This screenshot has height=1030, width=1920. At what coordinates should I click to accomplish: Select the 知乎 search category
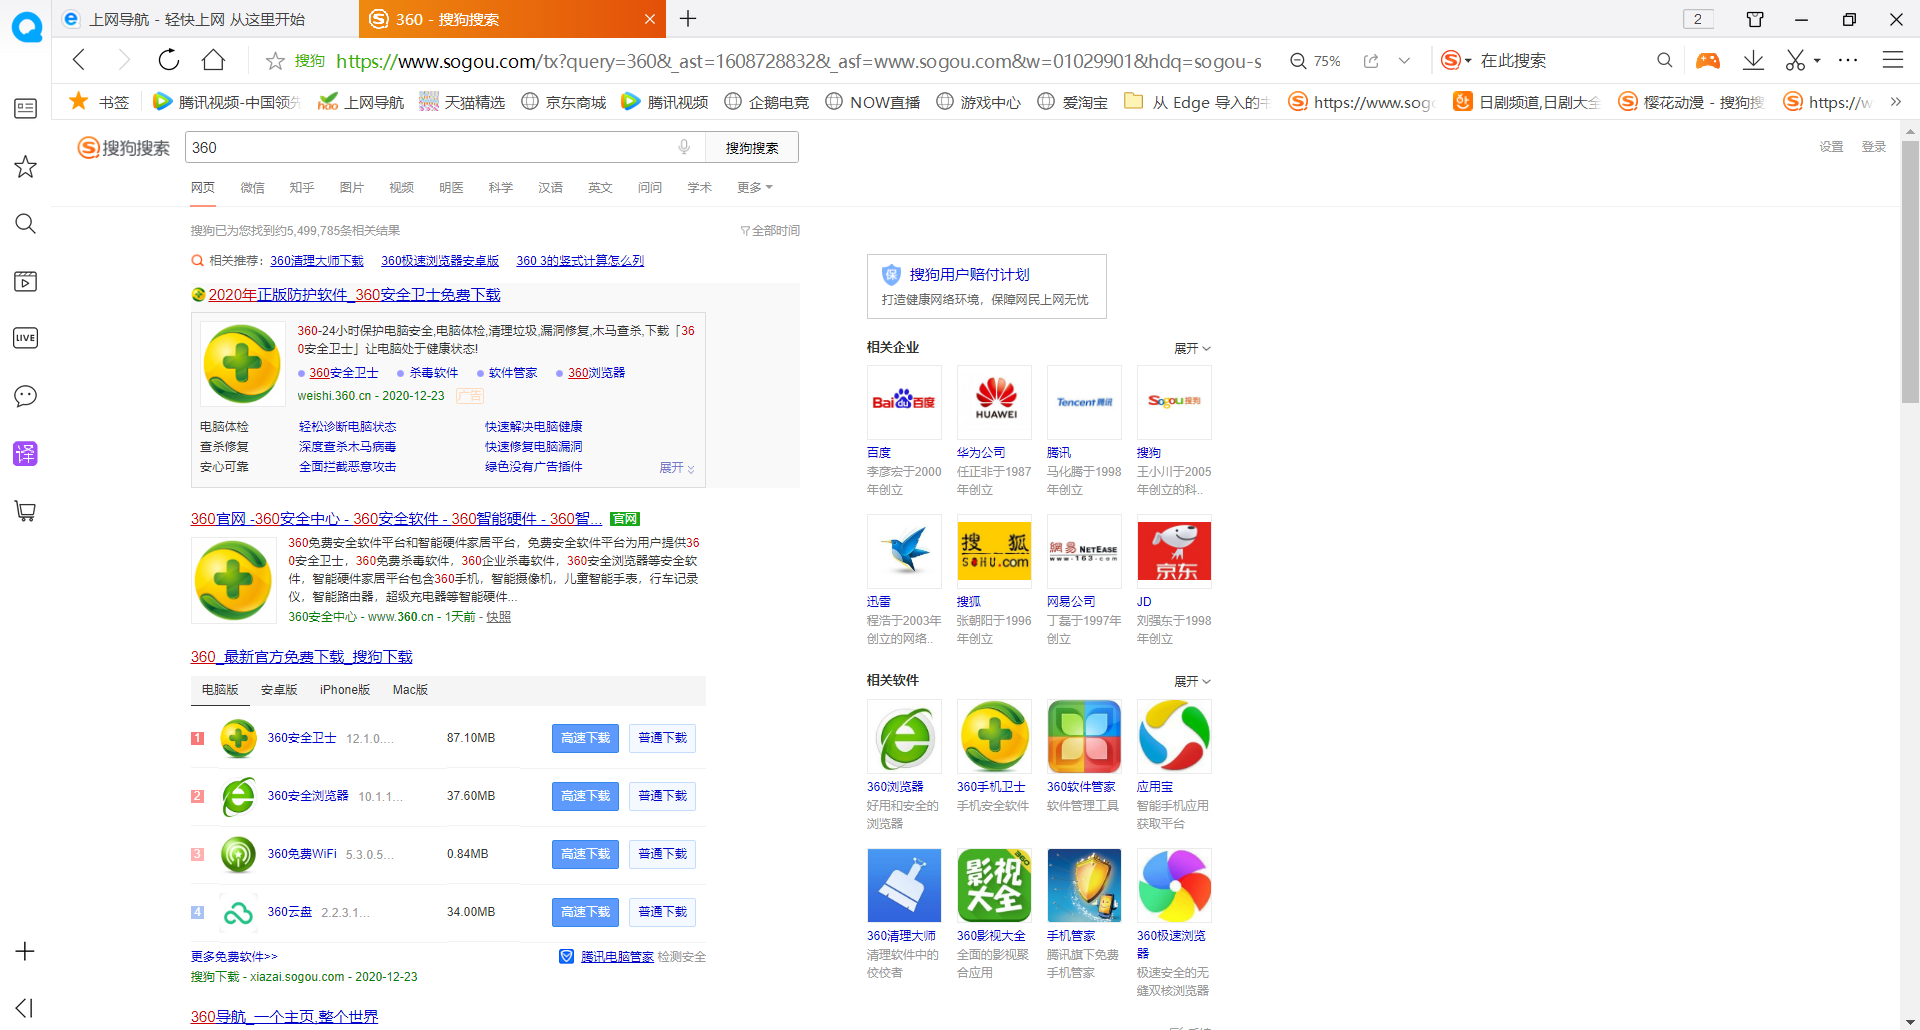(302, 188)
